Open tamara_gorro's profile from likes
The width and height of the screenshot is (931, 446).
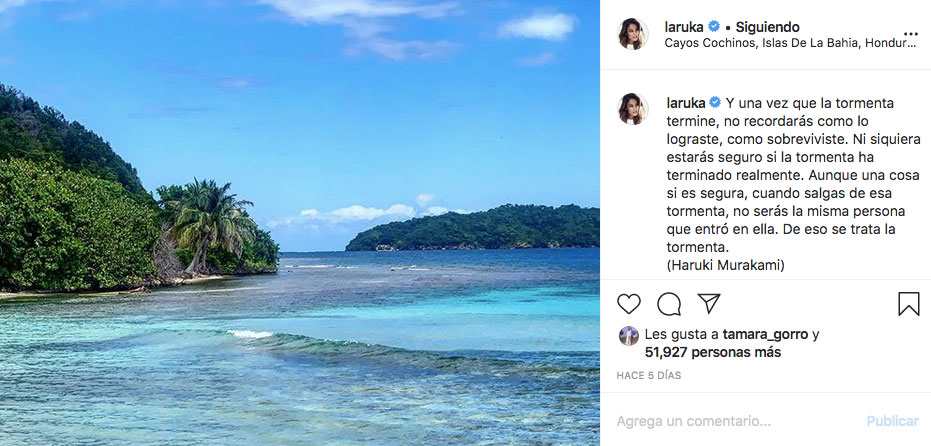pos(766,335)
